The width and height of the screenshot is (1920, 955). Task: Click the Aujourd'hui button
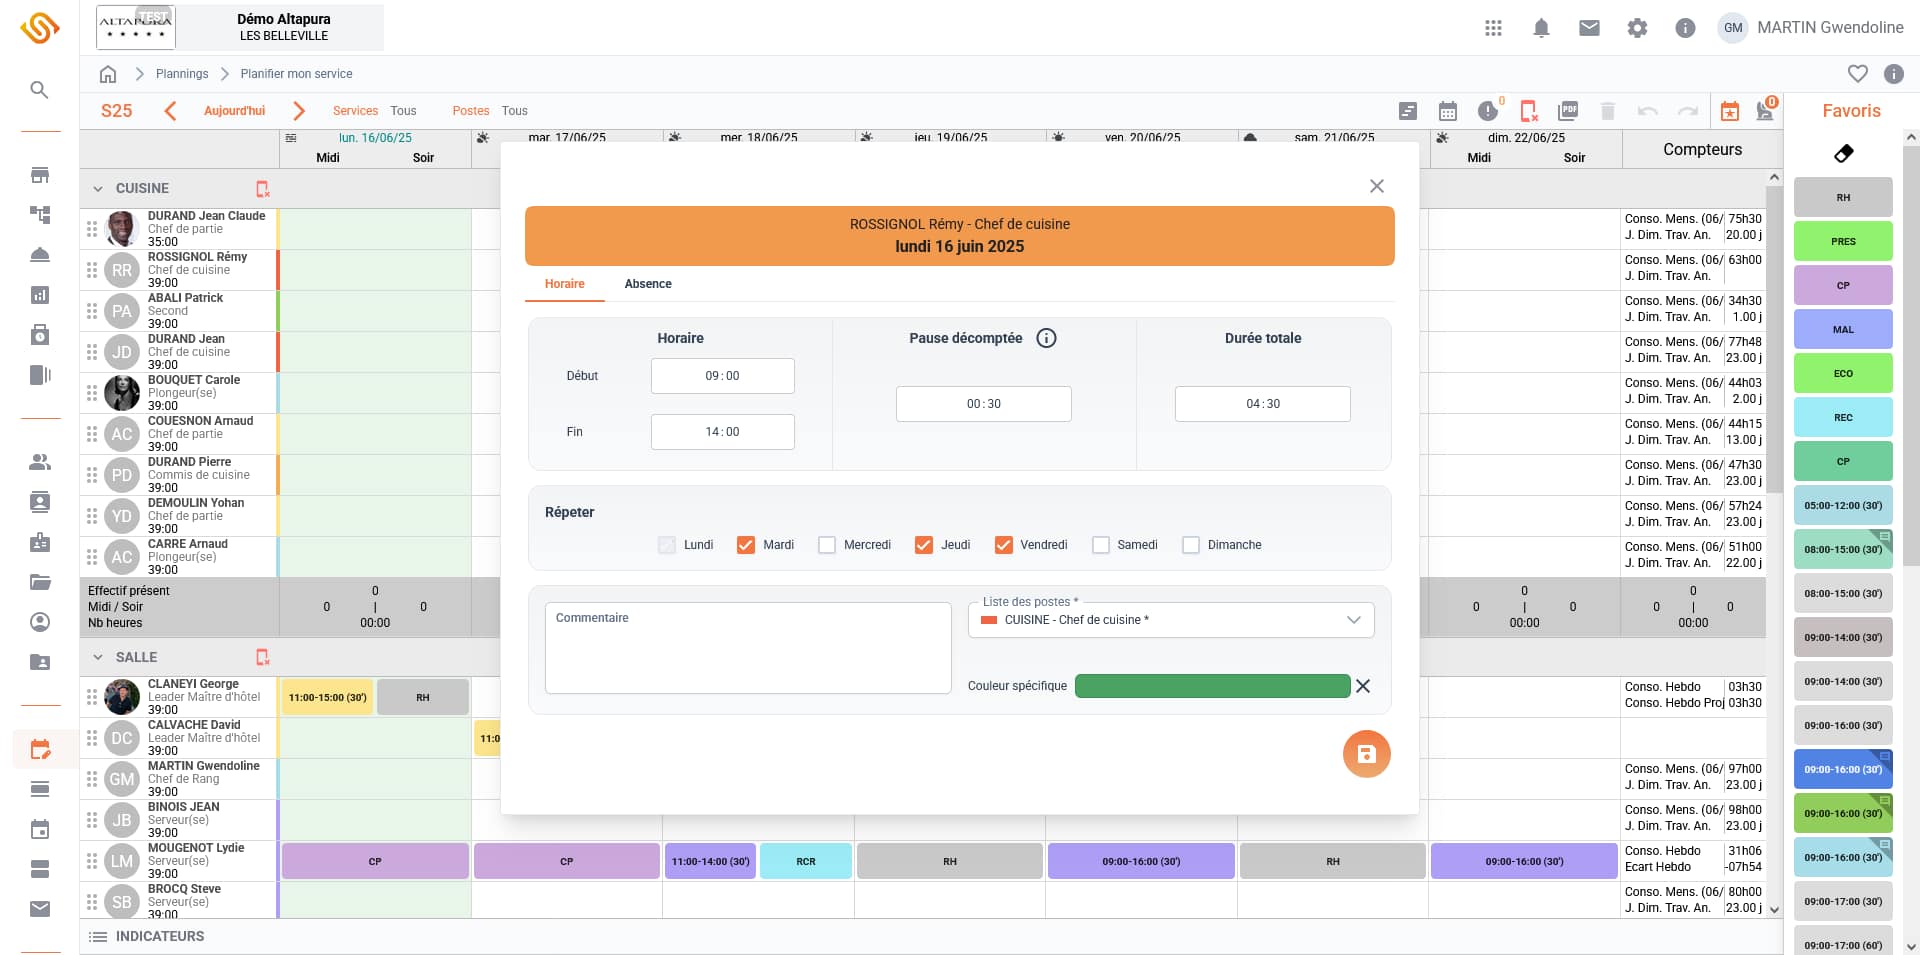(234, 111)
